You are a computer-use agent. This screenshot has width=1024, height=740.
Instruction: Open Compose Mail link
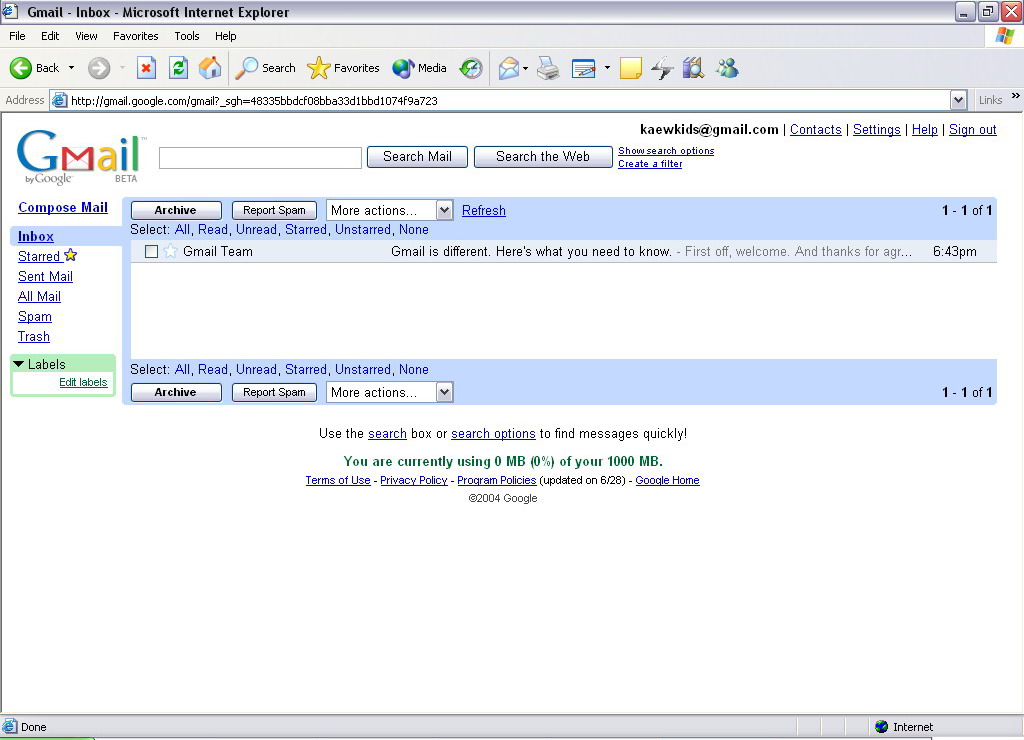[63, 208]
